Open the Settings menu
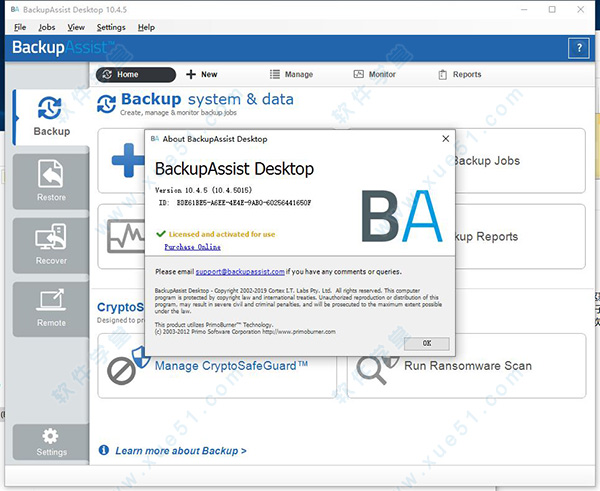 [x=111, y=28]
